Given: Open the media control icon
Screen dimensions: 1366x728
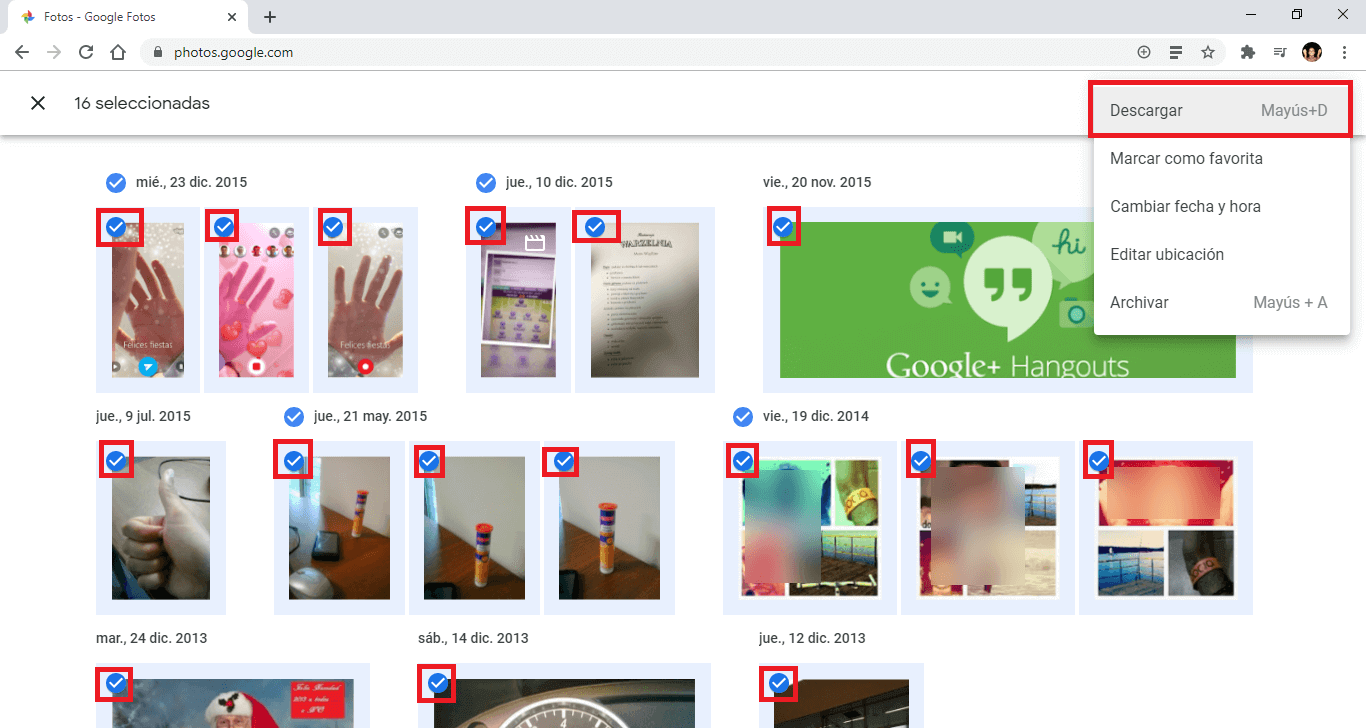Looking at the screenshot, I should click(1279, 52).
